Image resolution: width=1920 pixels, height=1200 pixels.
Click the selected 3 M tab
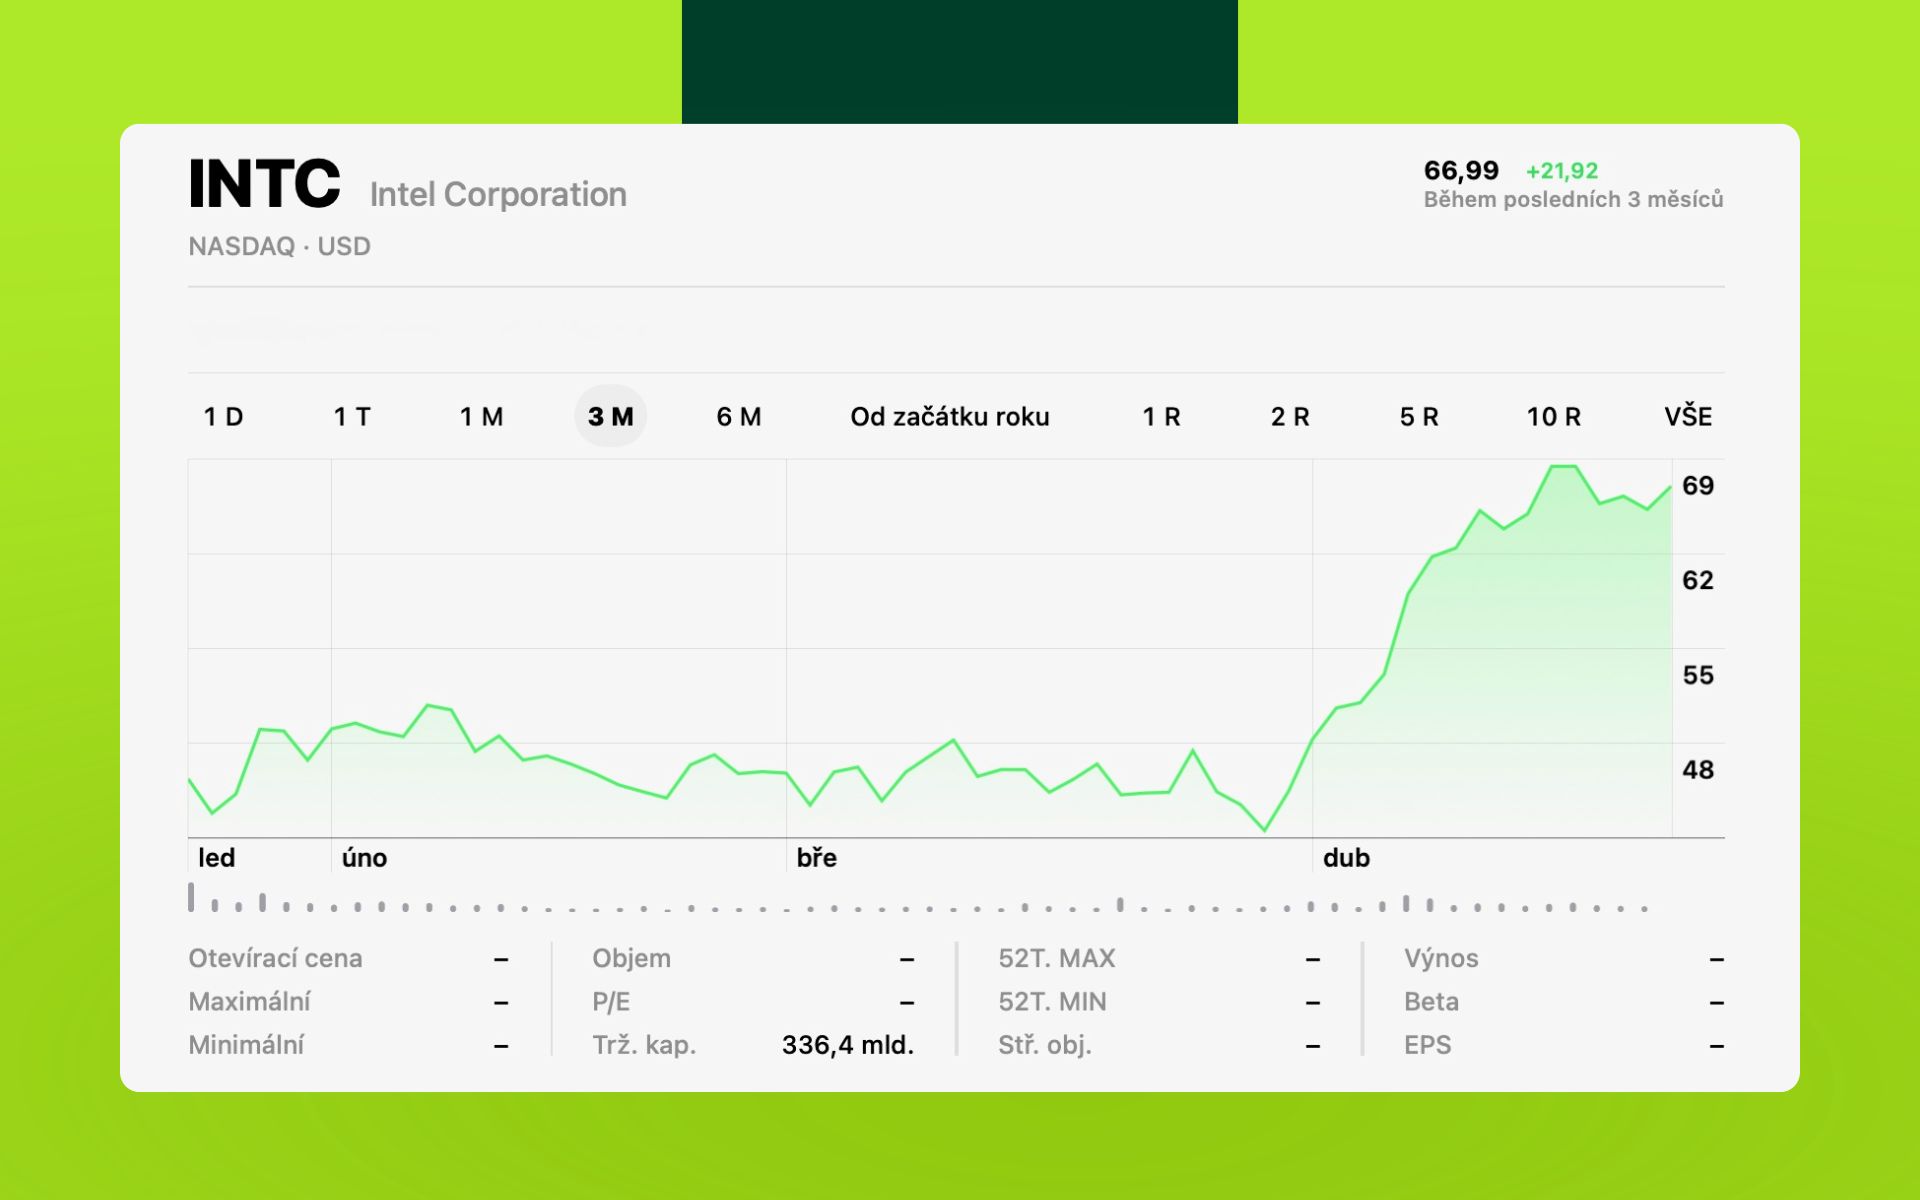610,417
